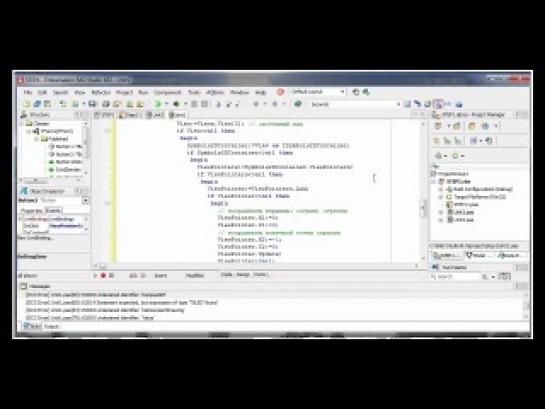Click the red circular icon left of layout combo

click(x=280, y=92)
